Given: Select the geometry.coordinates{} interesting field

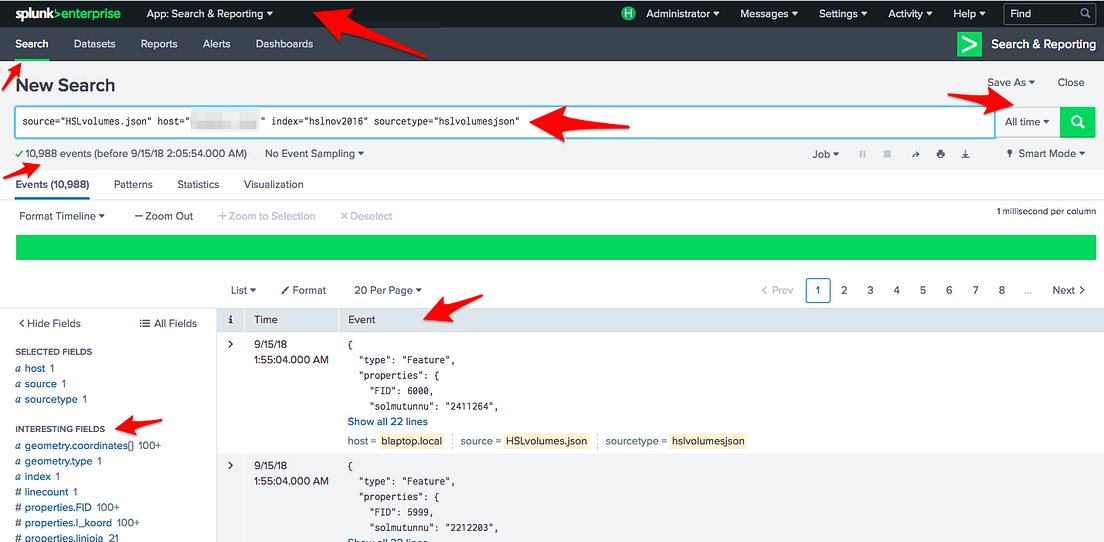Looking at the screenshot, I should [x=79, y=446].
